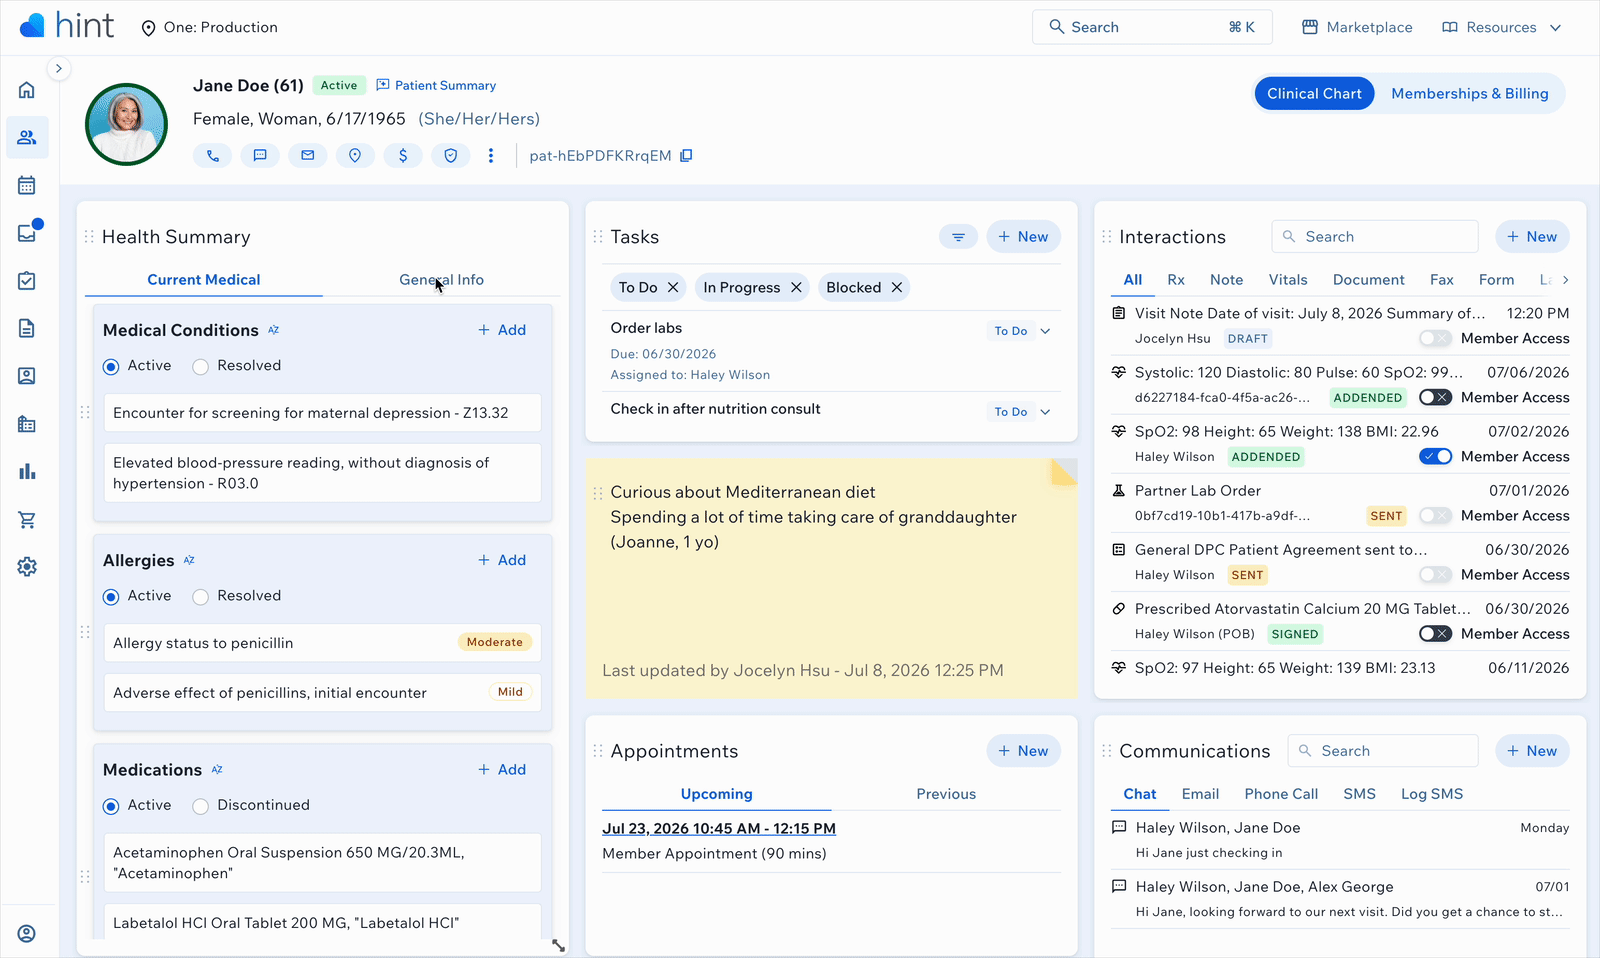
Task: Click the Communications search field
Action: (1383, 751)
